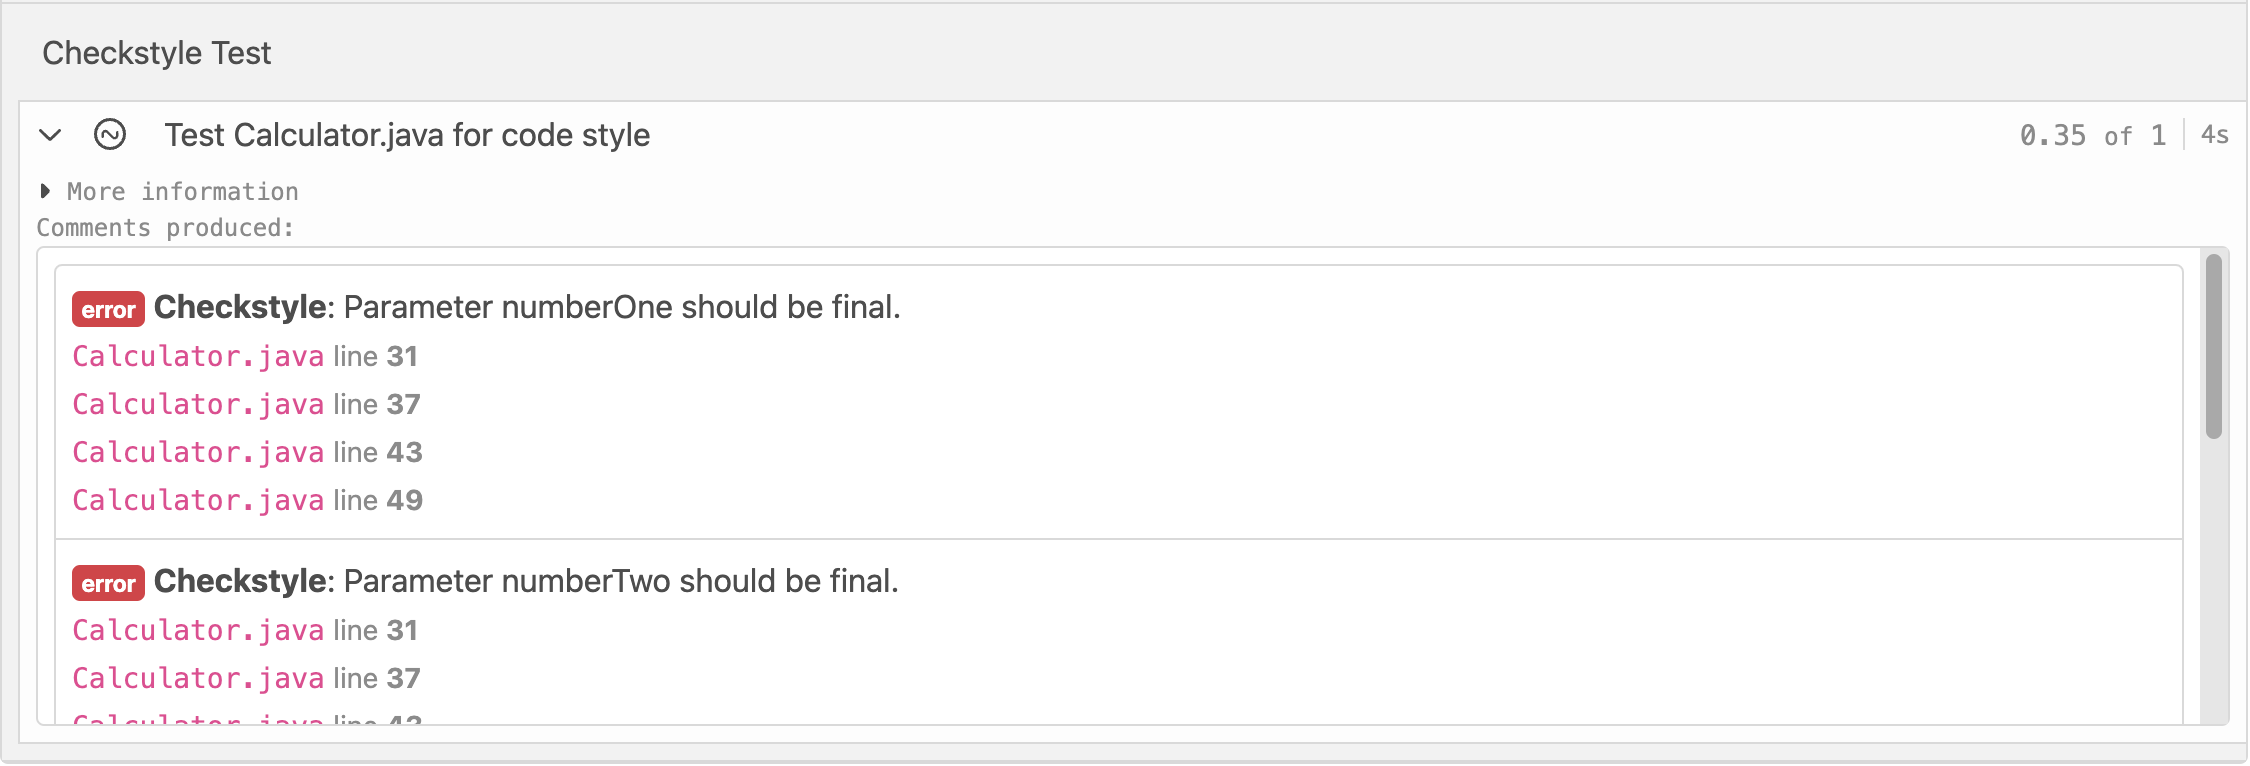Select the "Parameter numberOne should be final" message
This screenshot has height=766, width=2250.
(x=621, y=308)
